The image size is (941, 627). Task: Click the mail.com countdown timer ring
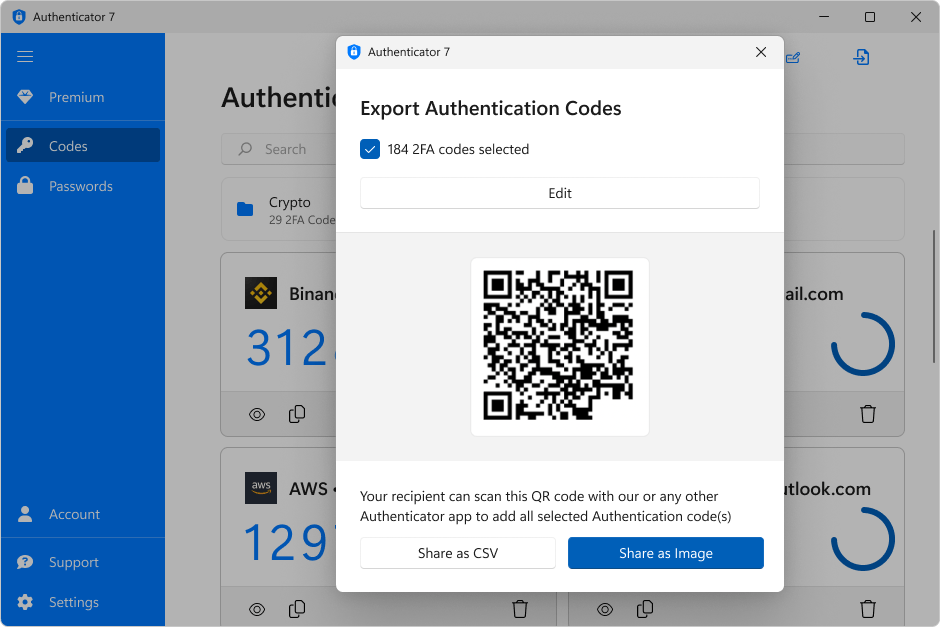[x=863, y=344]
